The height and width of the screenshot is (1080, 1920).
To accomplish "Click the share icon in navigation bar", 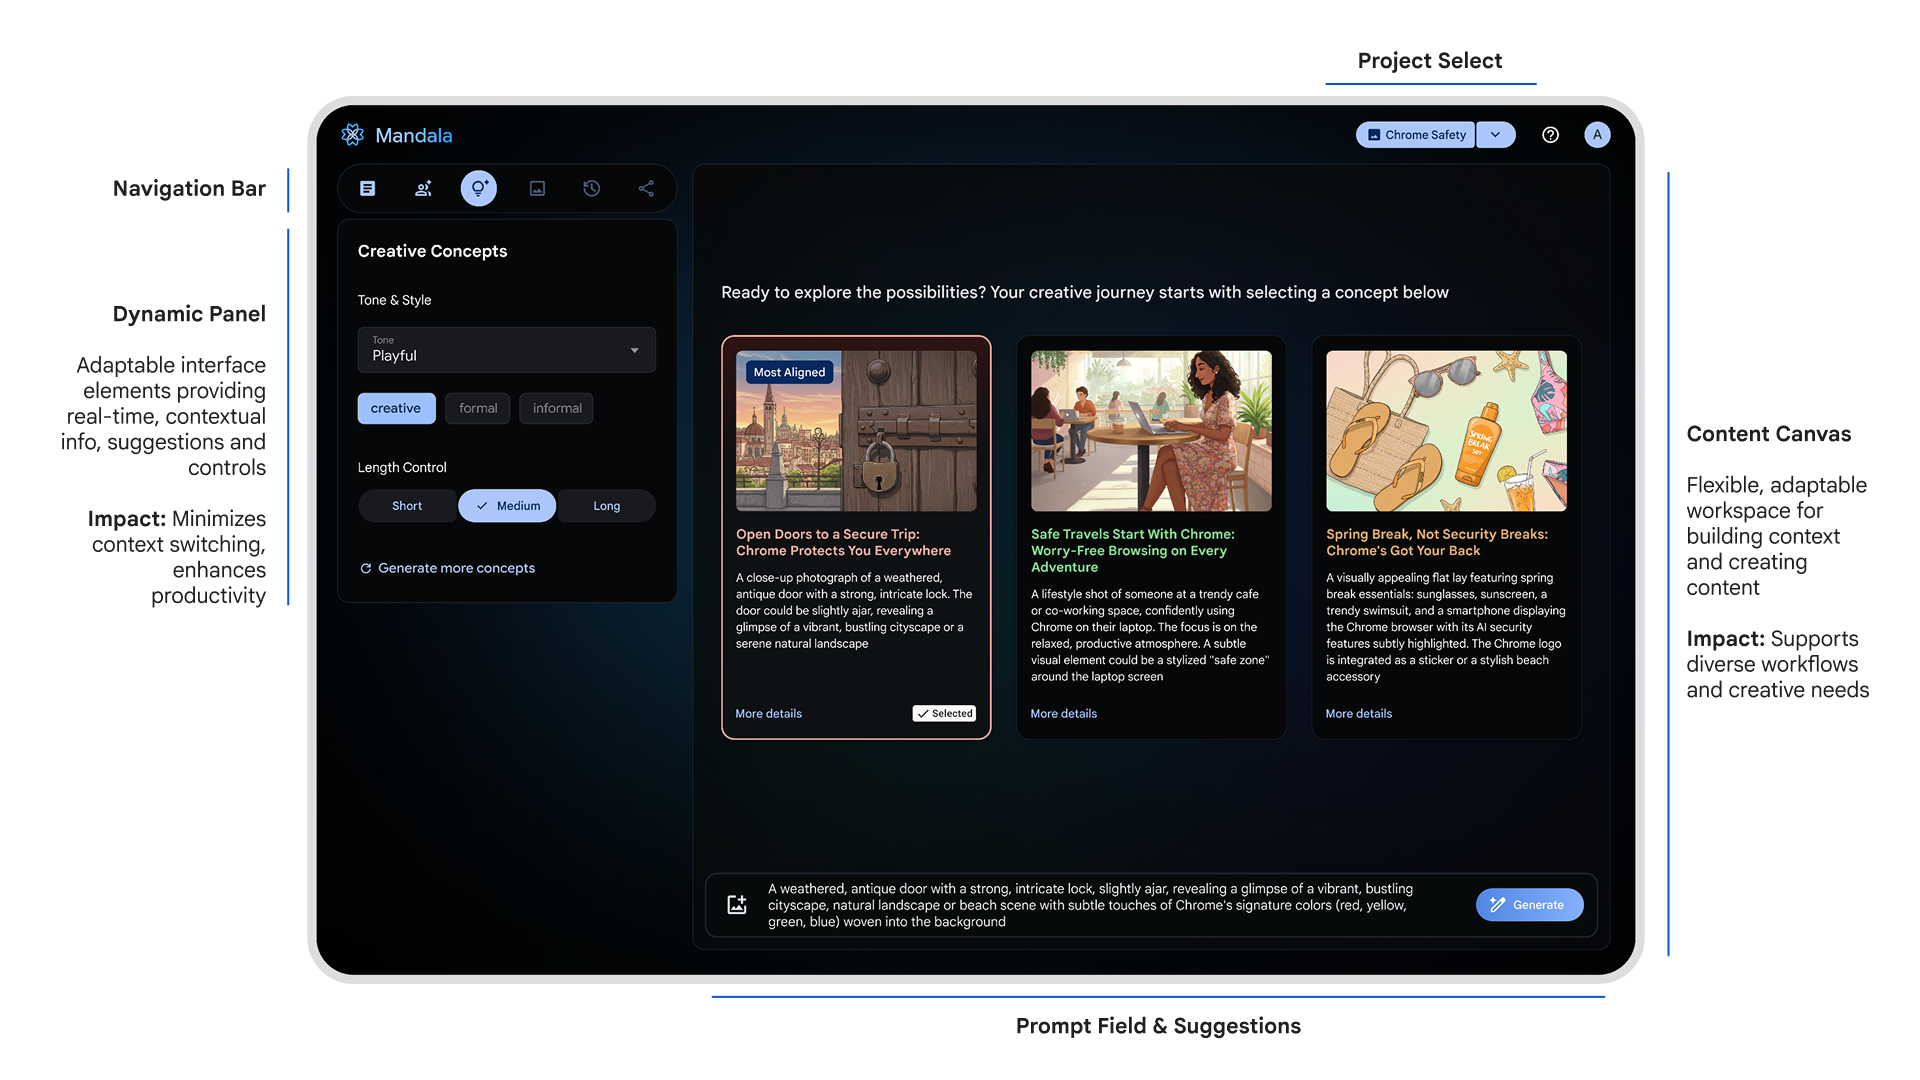I will (x=647, y=188).
